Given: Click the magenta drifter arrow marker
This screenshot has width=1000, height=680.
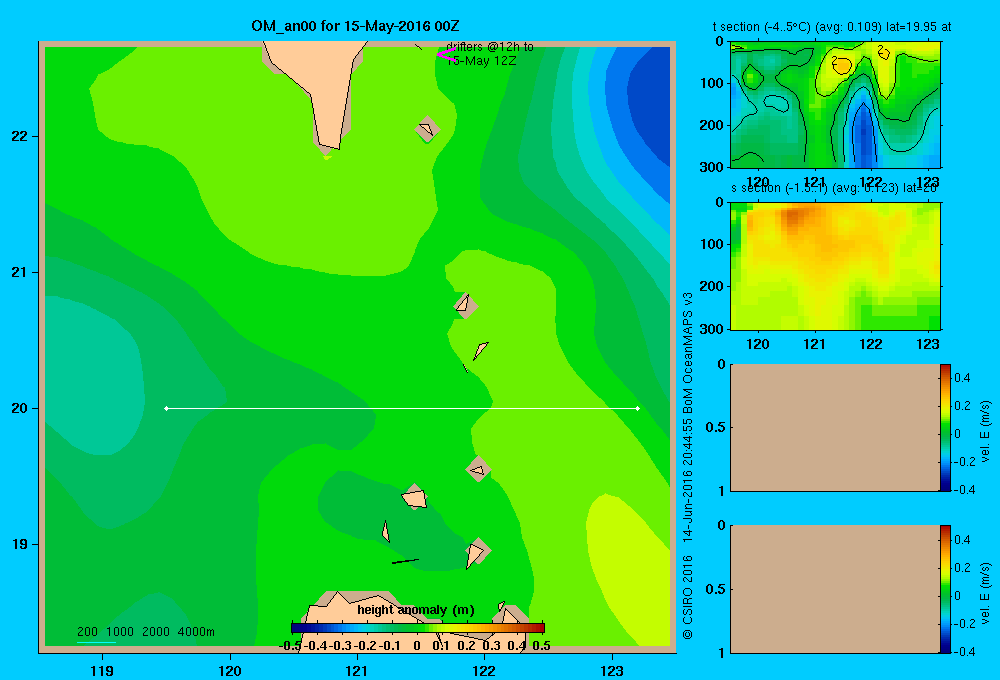Looking at the screenshot, I should click(x=445, y=55).
